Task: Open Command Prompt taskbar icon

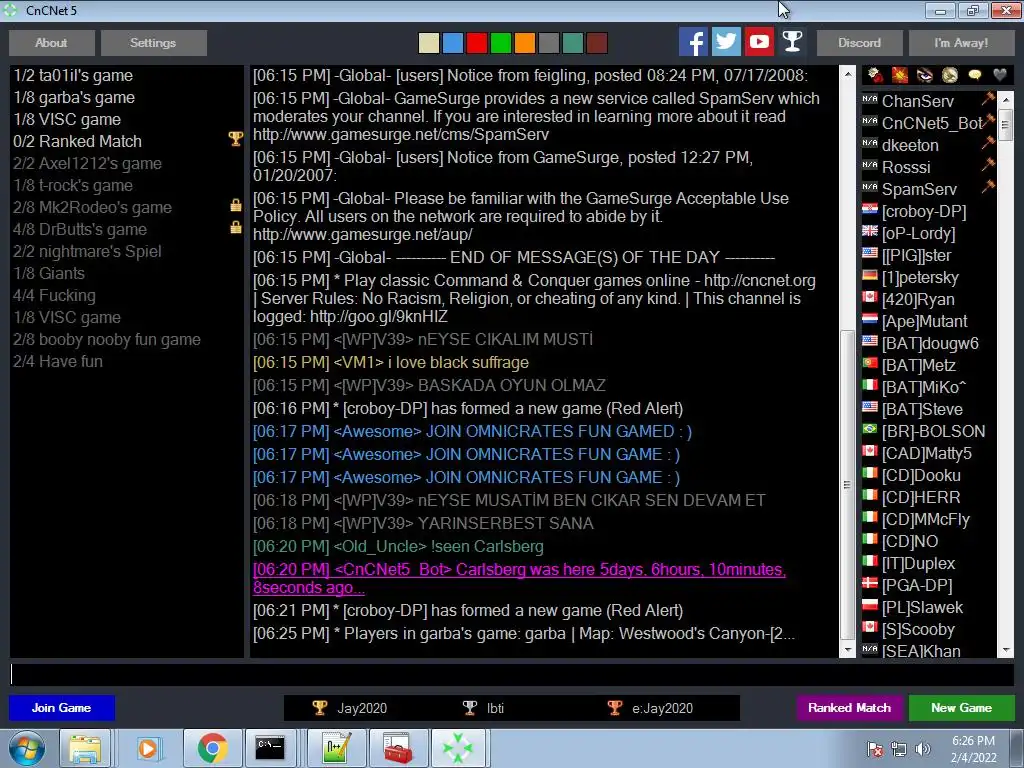Action: [x=270, y=748]
